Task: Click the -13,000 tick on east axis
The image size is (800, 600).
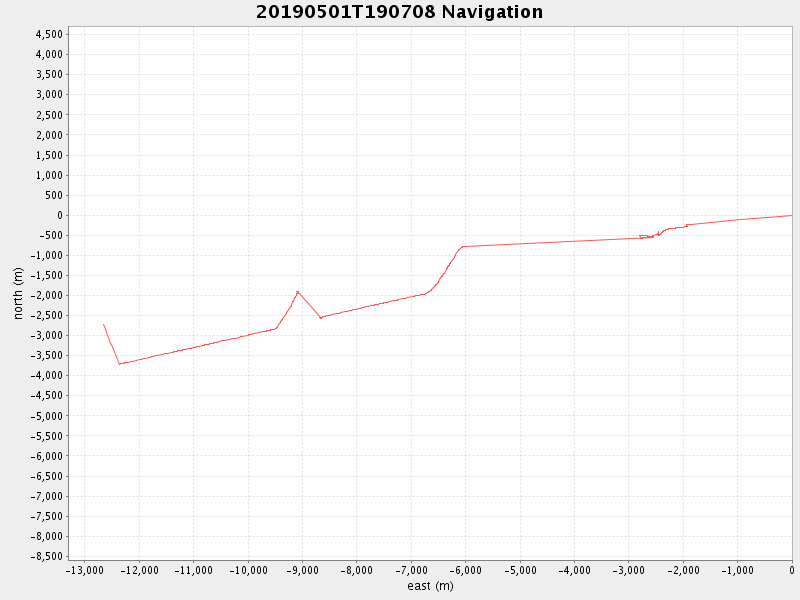Action: click(x=85, y=570)
